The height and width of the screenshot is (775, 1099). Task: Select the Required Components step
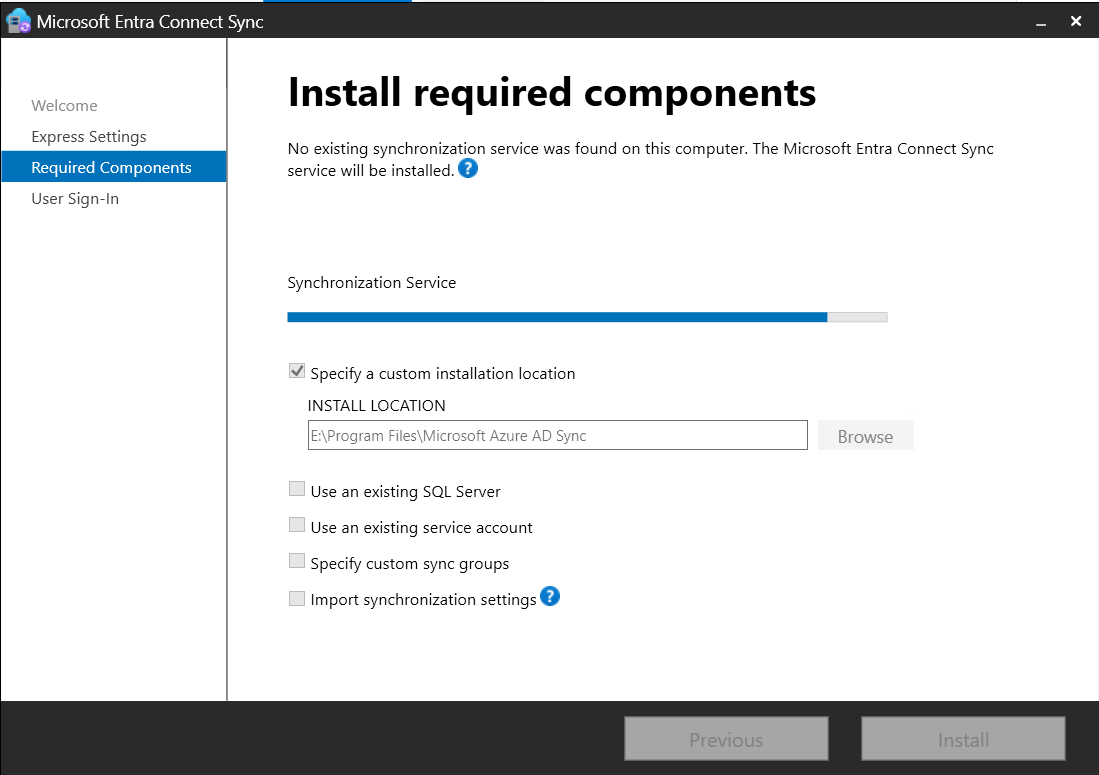tap(110, 167)
